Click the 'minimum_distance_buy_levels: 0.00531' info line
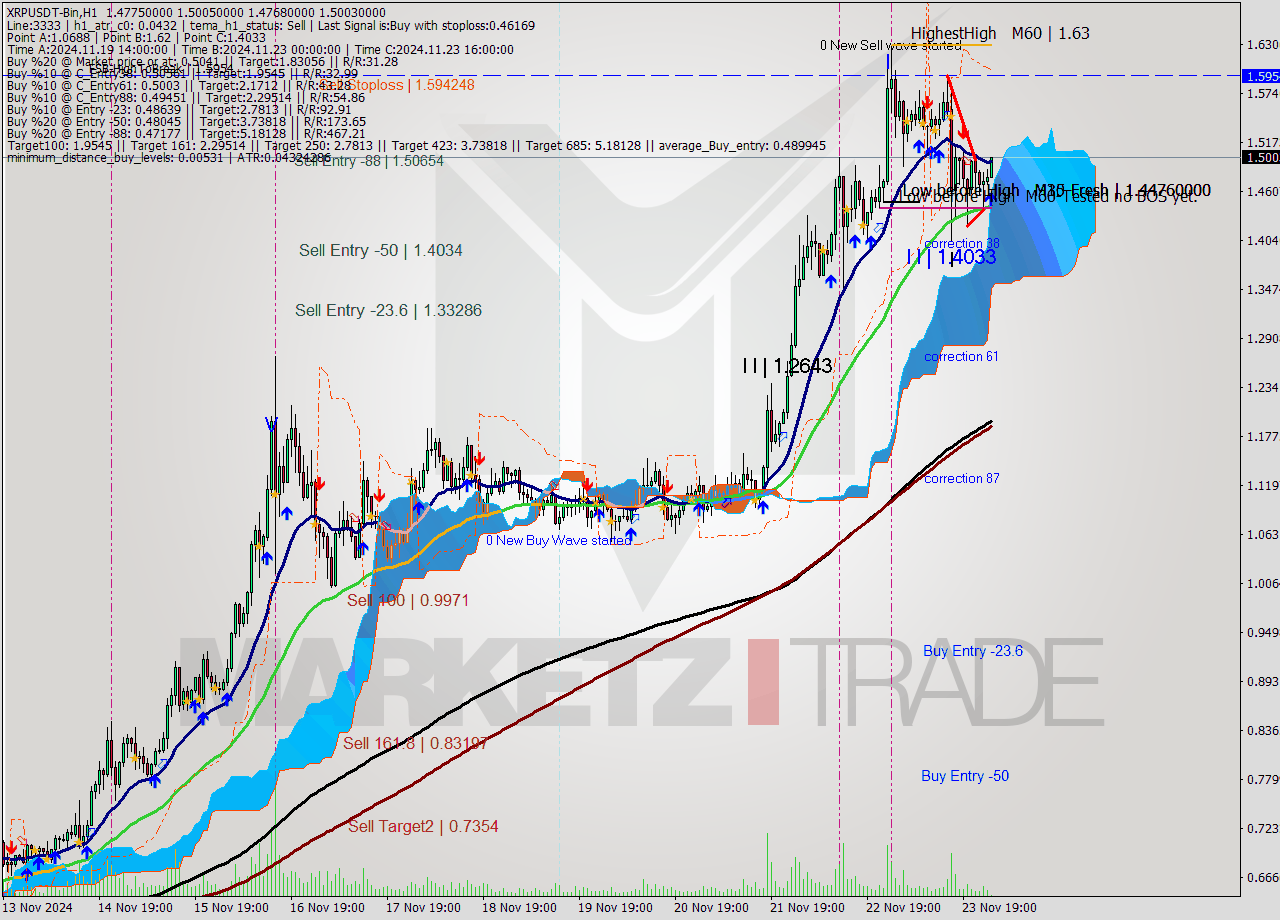Viewport: 1280px width, 920px height. [167, 157]
